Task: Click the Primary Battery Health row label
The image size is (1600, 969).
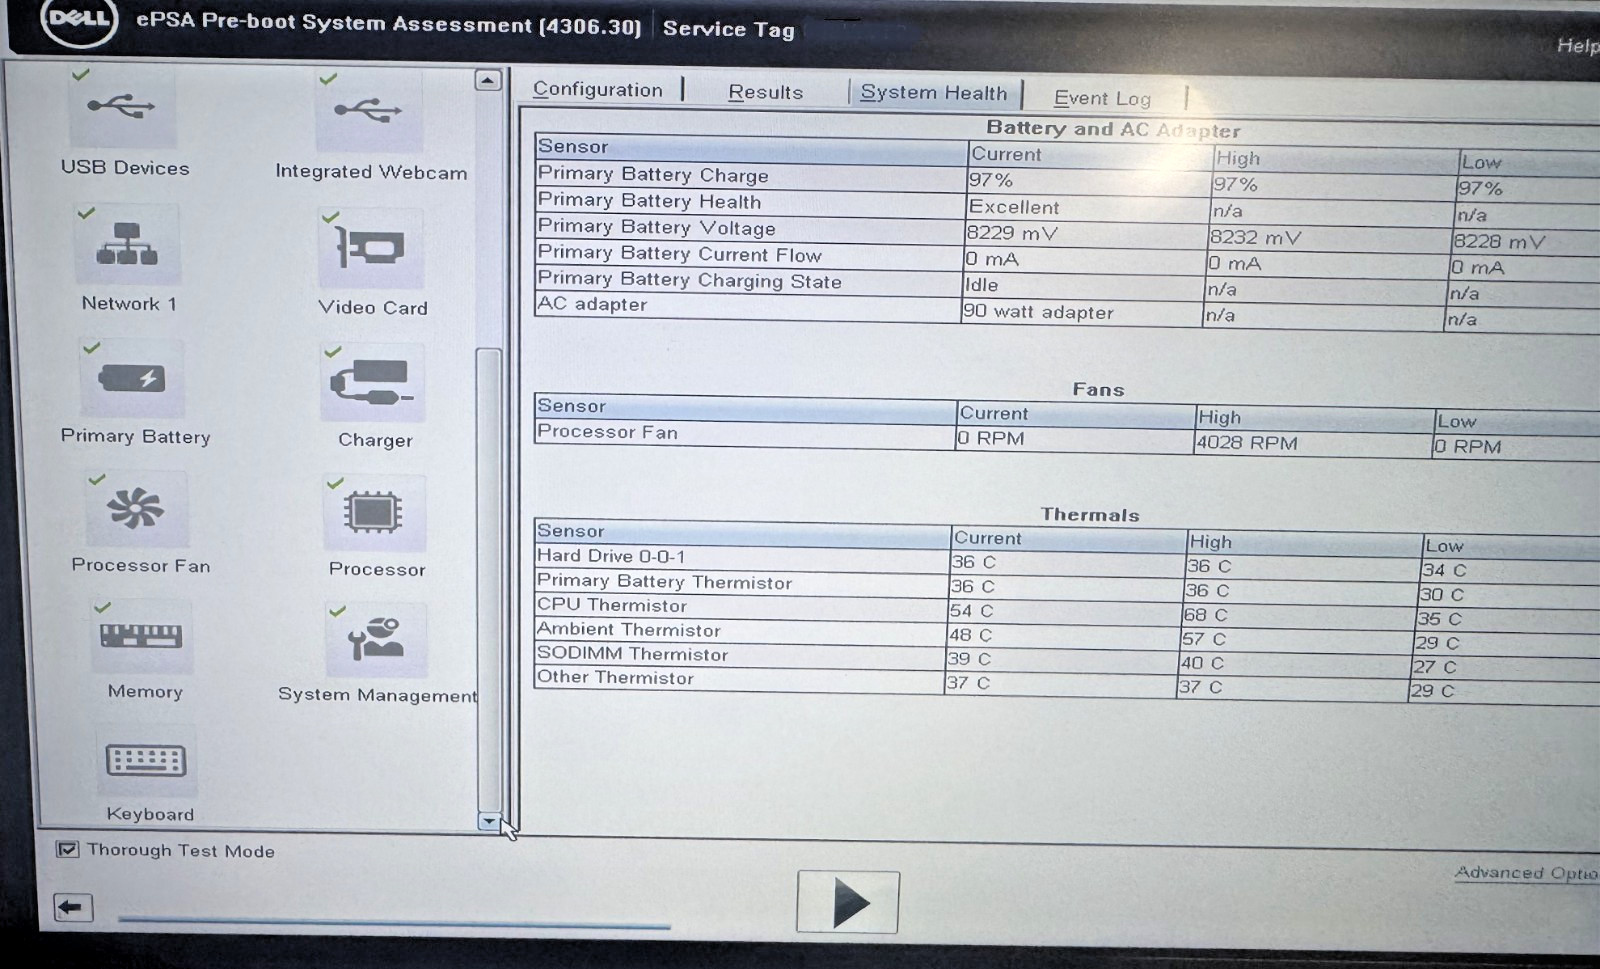Action: pos(649,200)
